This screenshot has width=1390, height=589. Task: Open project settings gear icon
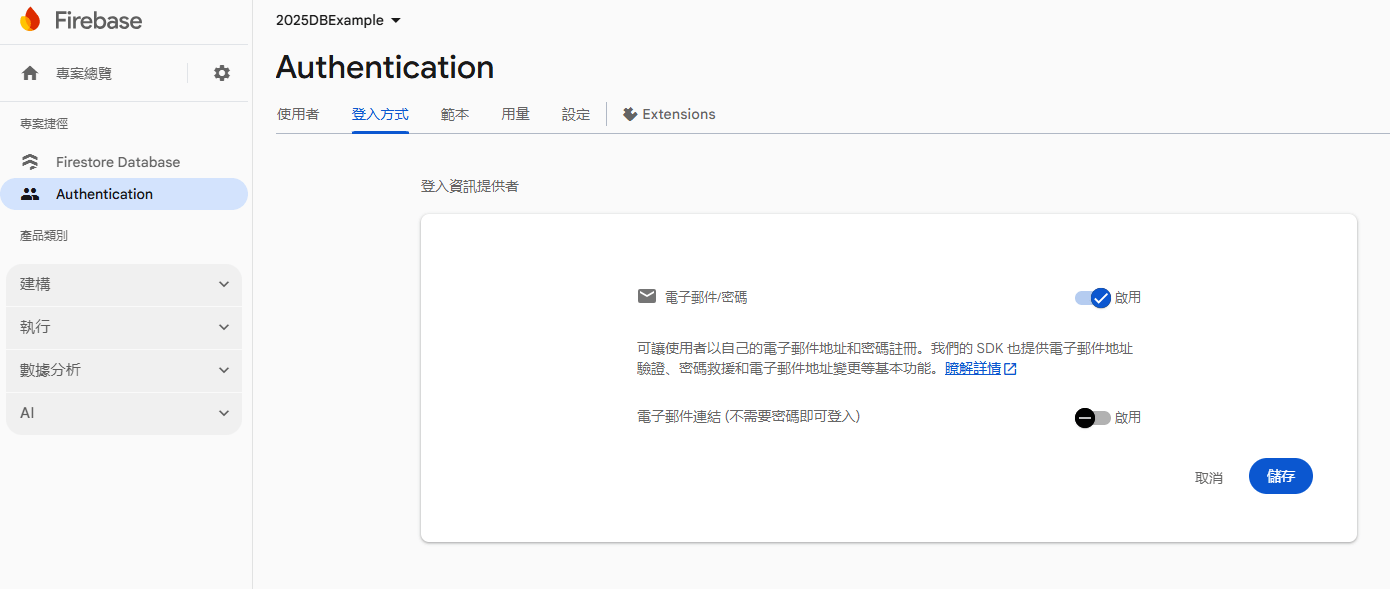tap(222, 73)
